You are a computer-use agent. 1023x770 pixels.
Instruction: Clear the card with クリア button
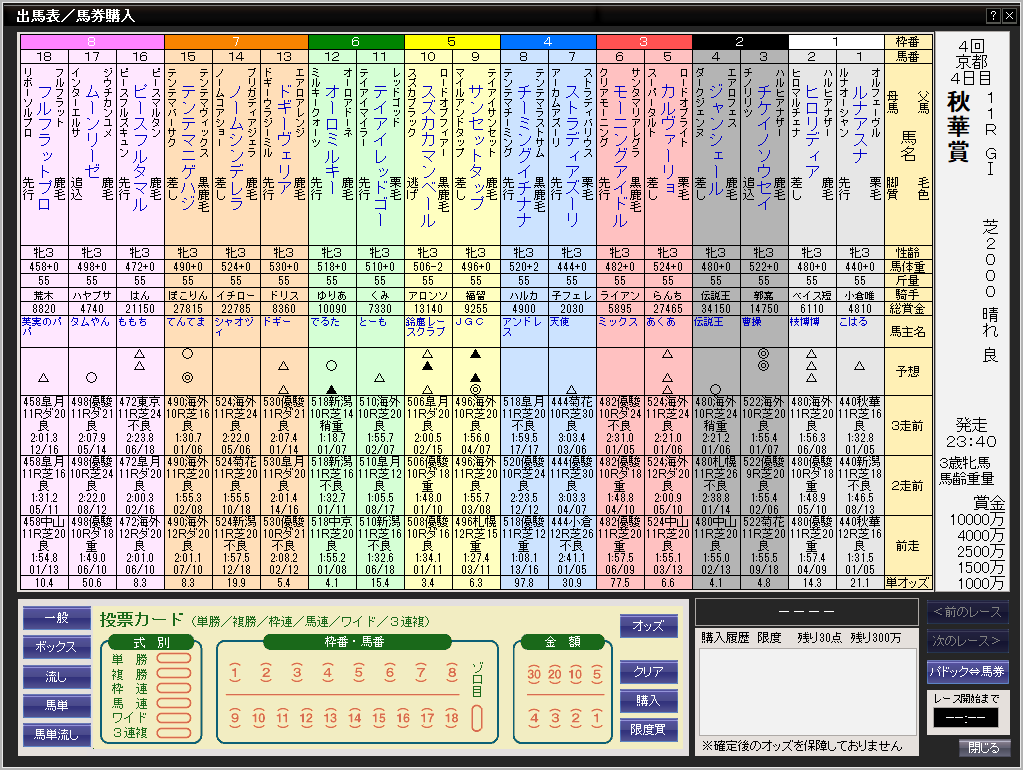648,671
